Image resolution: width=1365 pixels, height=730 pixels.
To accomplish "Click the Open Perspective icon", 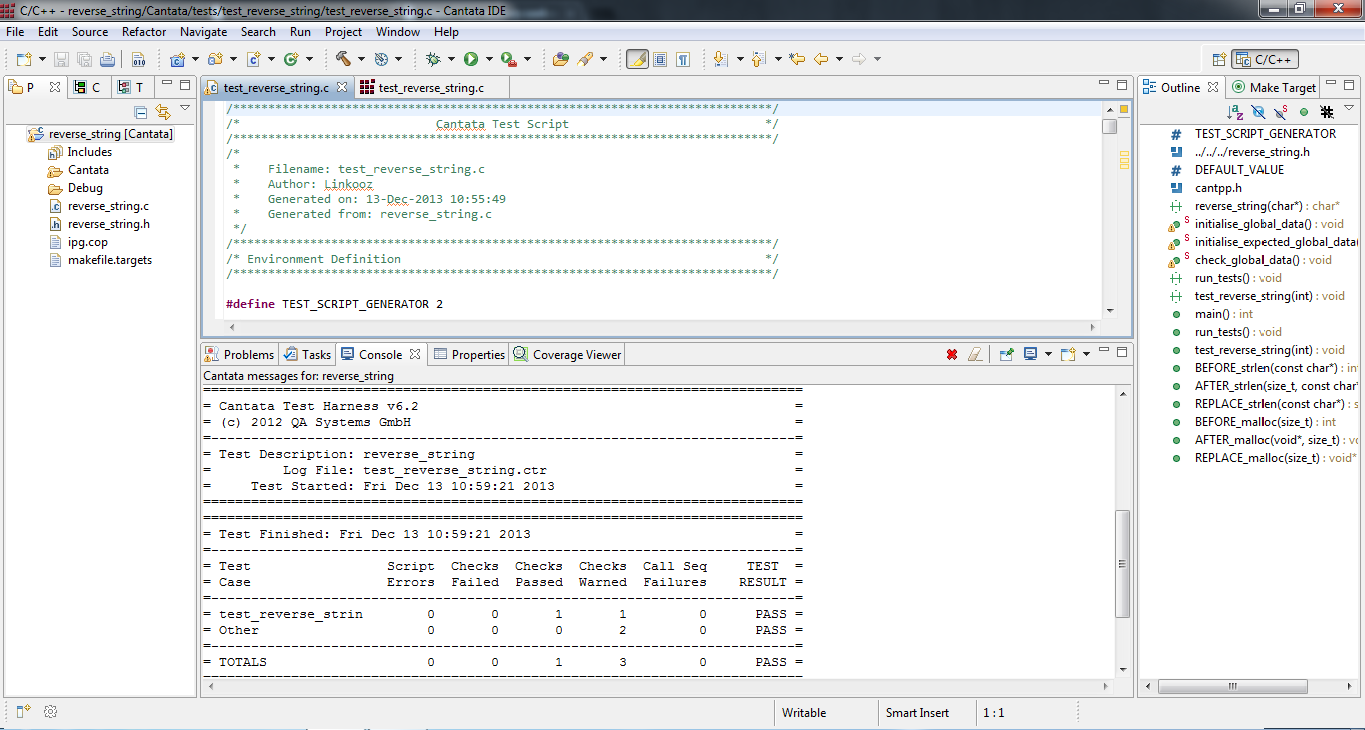I will (x=1219, y=60).
